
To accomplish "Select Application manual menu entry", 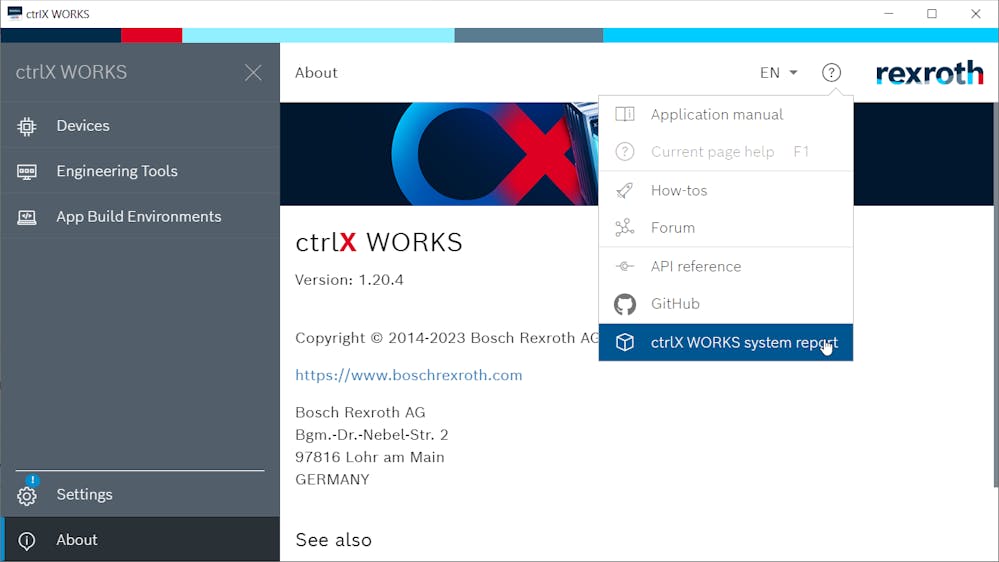I will click(726, 114).
